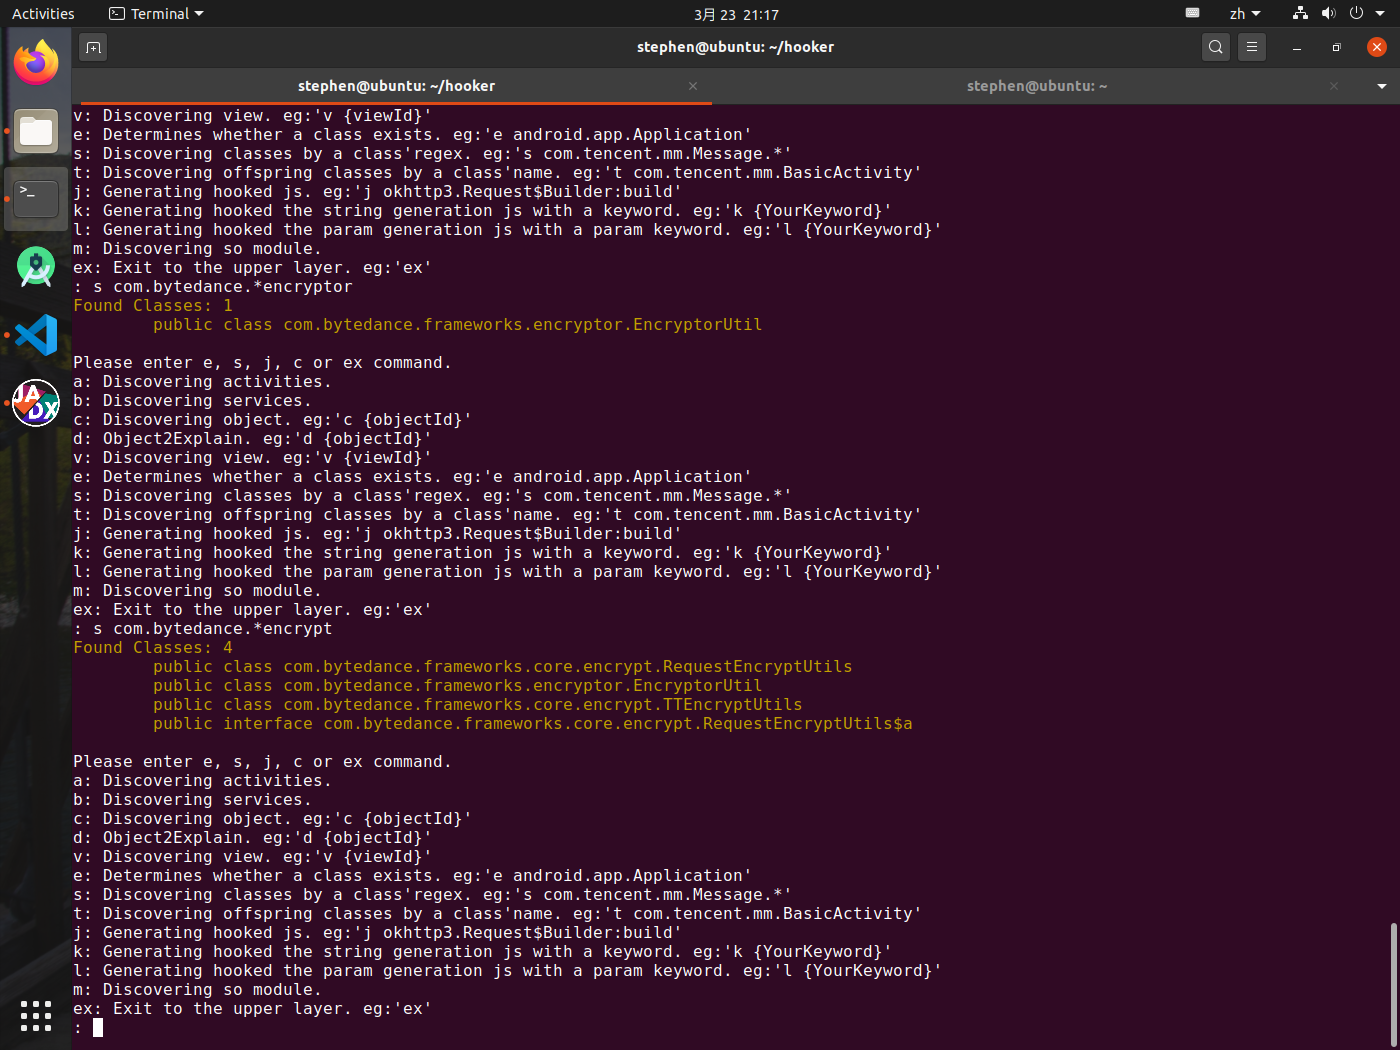This screenshot has width=1400, height=1050.
Task: Switch to stephen@ubuntu: ~/hooker tab
Action: pyautogui.click(x=396, y=86)
